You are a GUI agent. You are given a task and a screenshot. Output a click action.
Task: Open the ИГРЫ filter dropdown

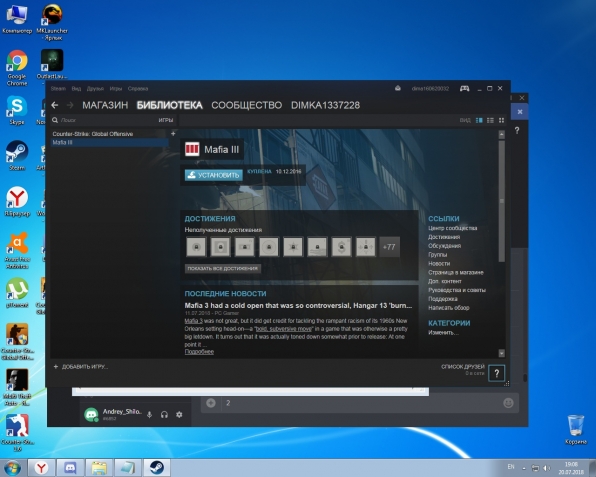[x=166, y=120]
